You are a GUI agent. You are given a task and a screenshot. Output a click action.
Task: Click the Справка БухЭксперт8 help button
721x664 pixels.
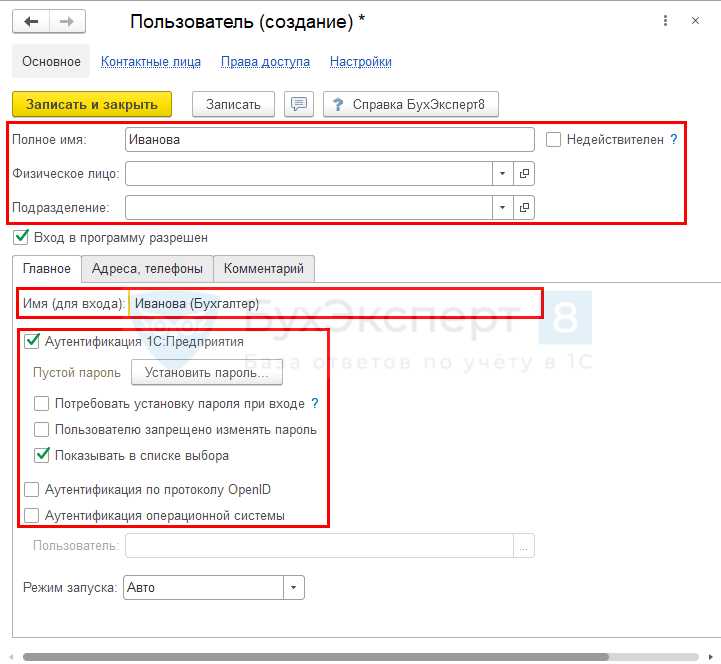click(x=411, y=104)
